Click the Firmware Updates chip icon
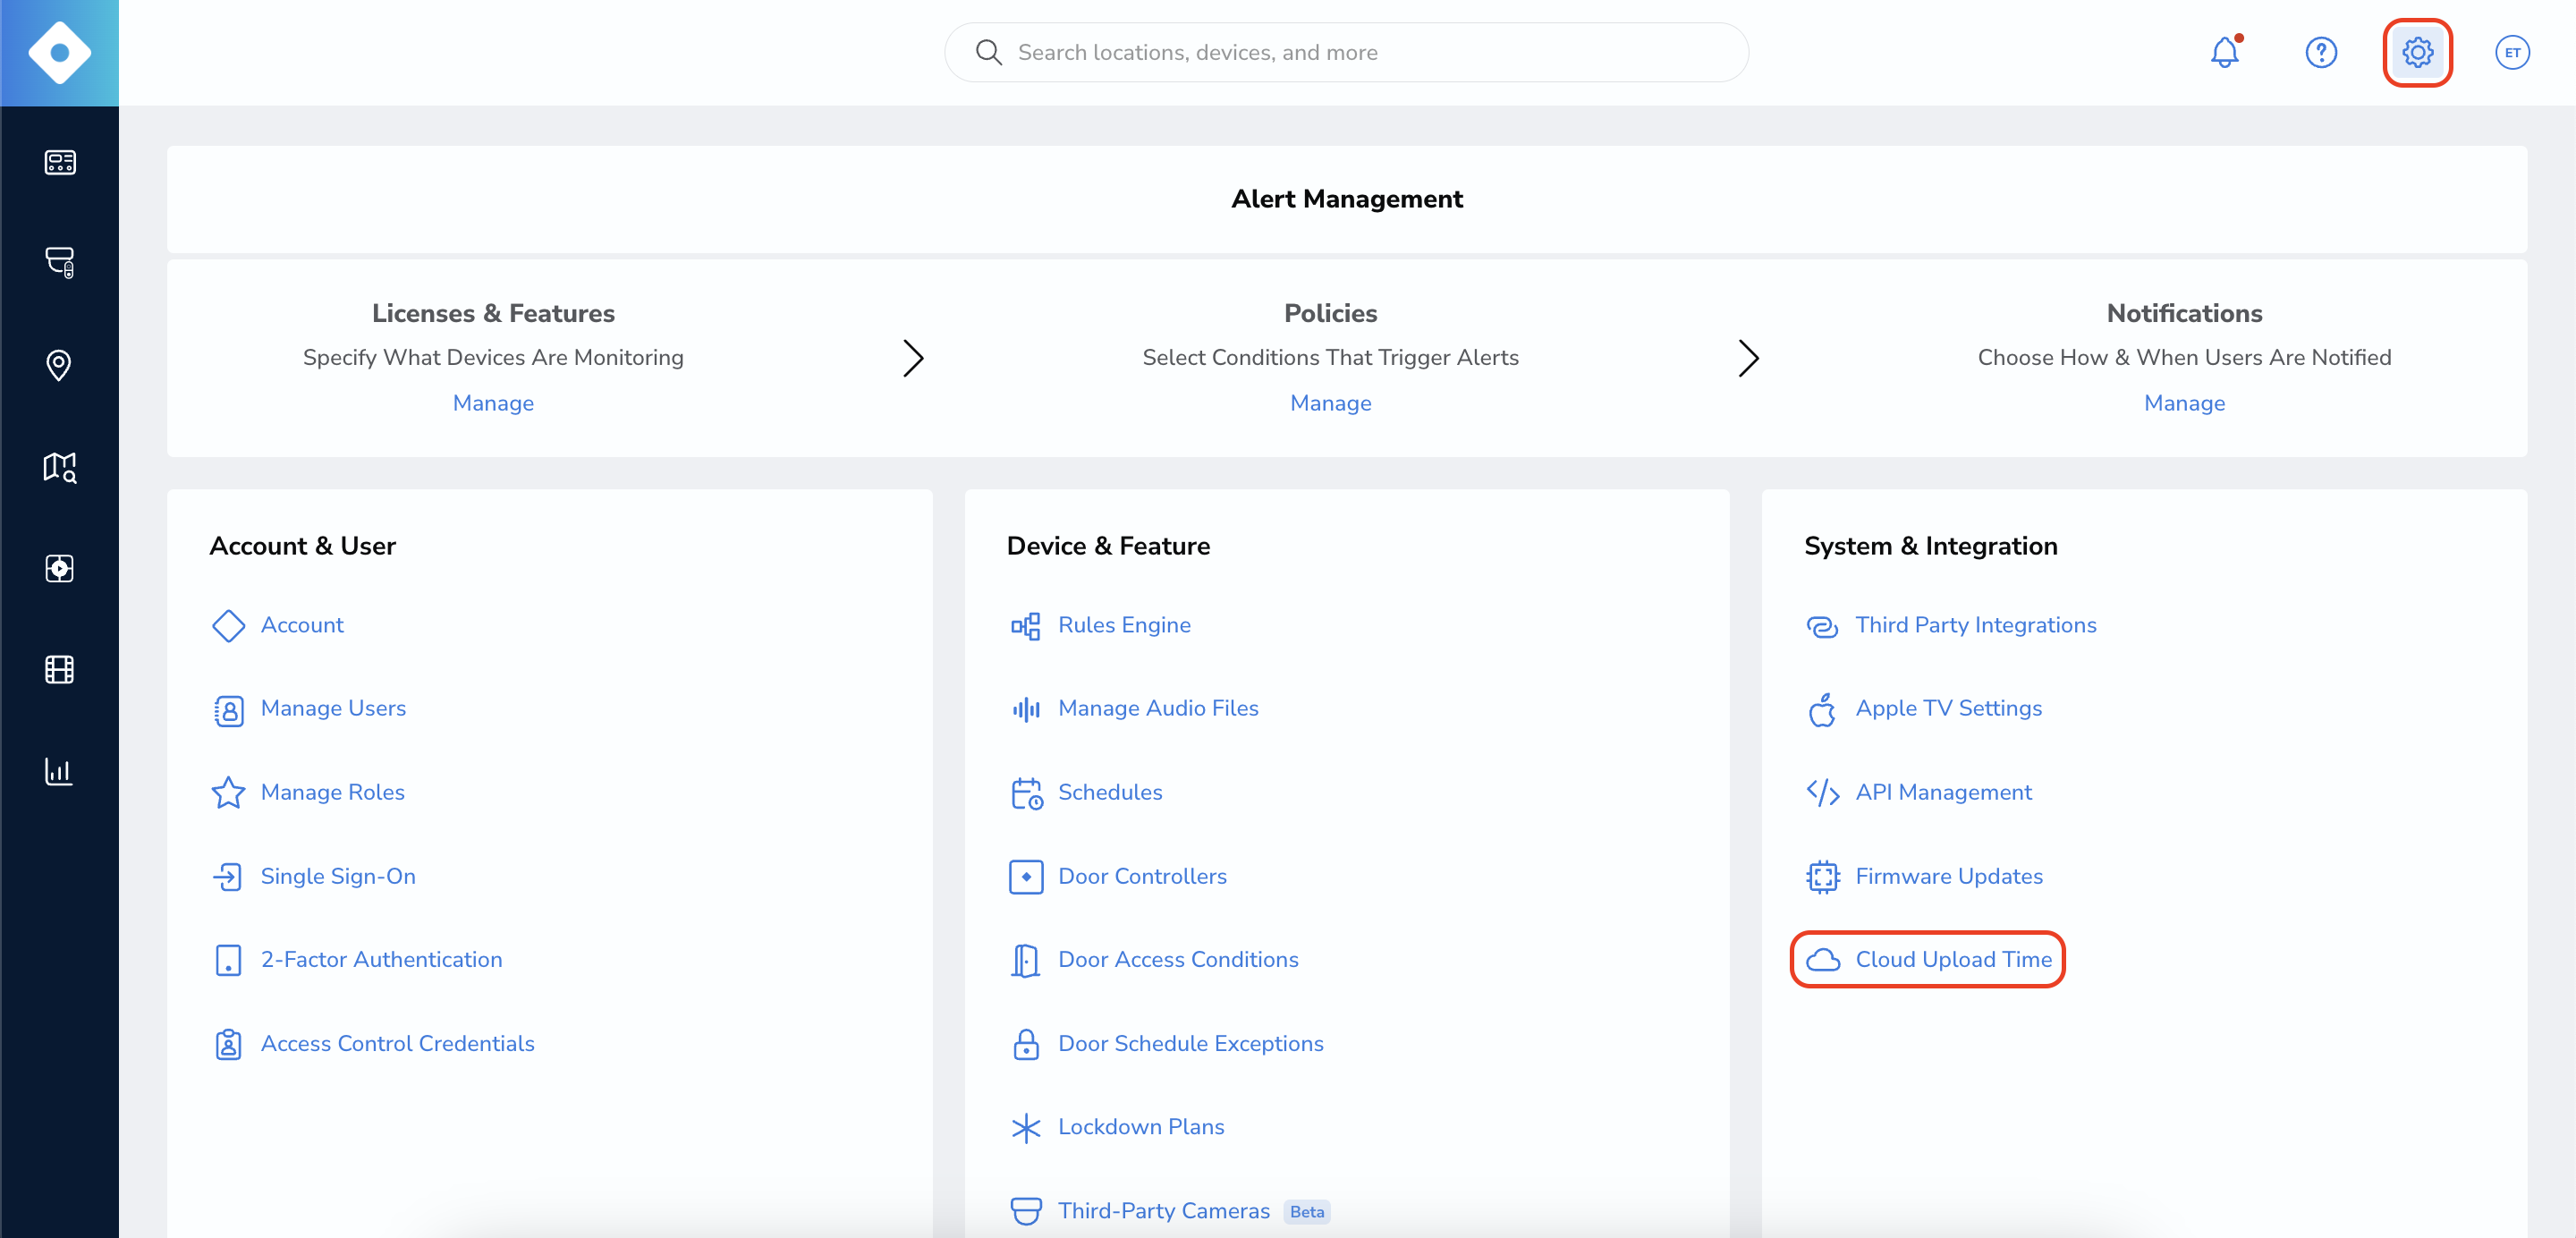The width and height of the screenshot is (2576, 1238). point(1822,877)
